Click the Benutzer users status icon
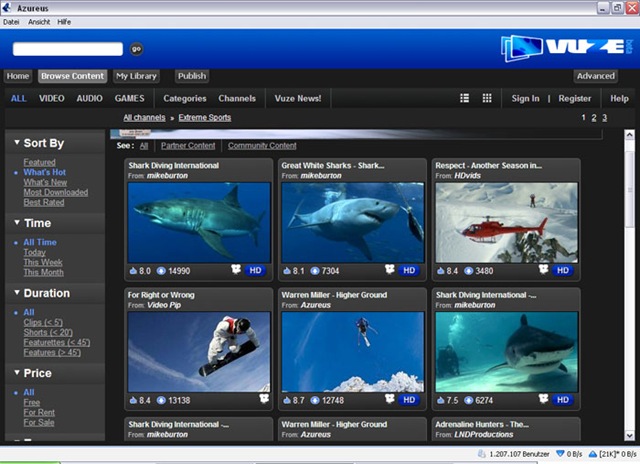This screenshot has height=464, width=640. [x=482, y=454]
